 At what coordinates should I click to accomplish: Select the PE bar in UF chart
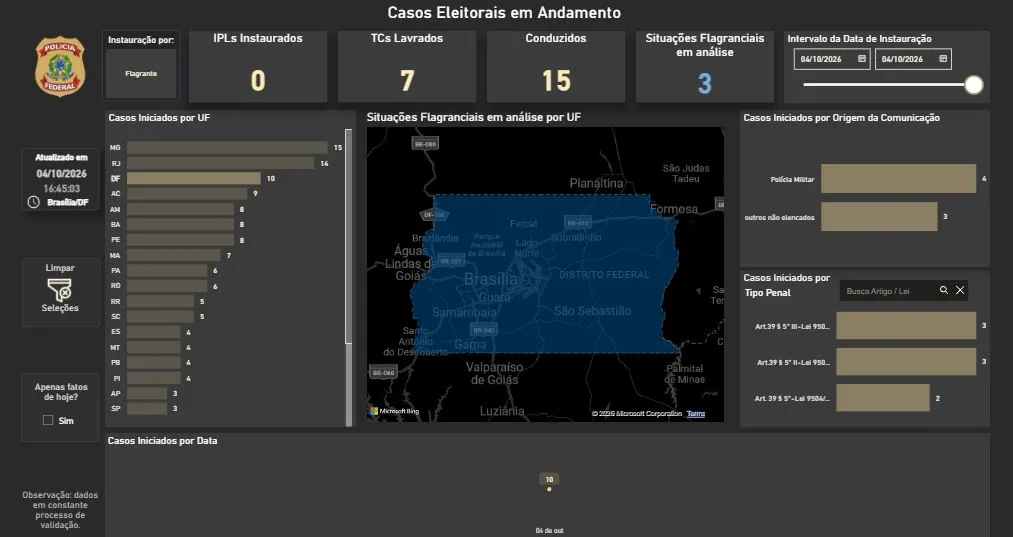click(180, 240)
